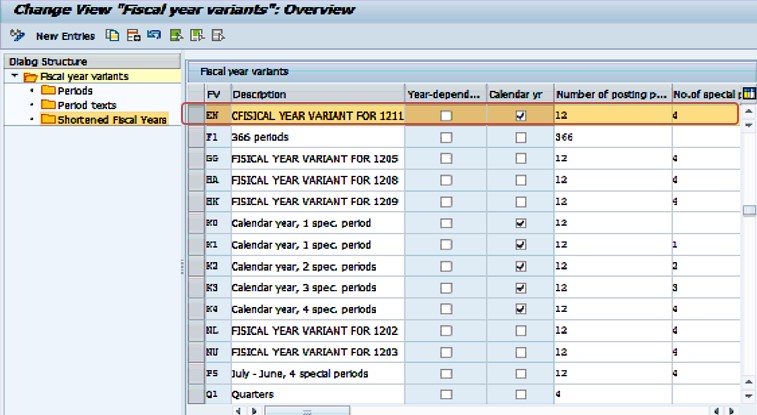Click the bottom-right horizontal scroll right arrow
757x415 pixels.
[732, 411]
